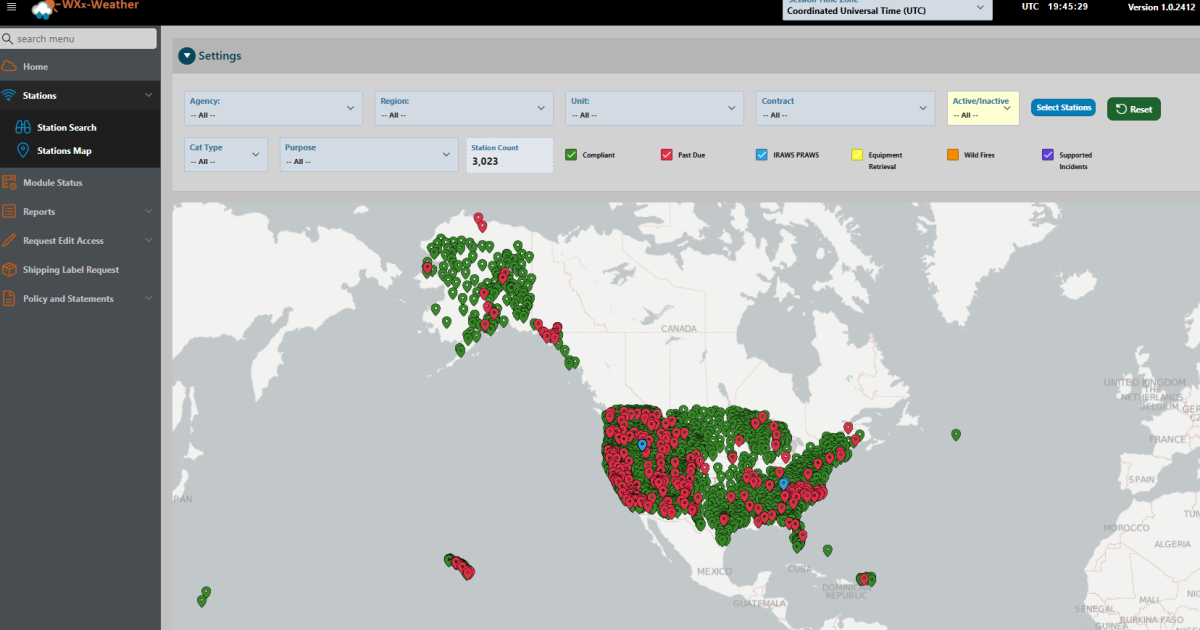Viewport: 1200px width, 630px height.
Task: Click the search magnifier icon in sidebar
Action: 8,39
